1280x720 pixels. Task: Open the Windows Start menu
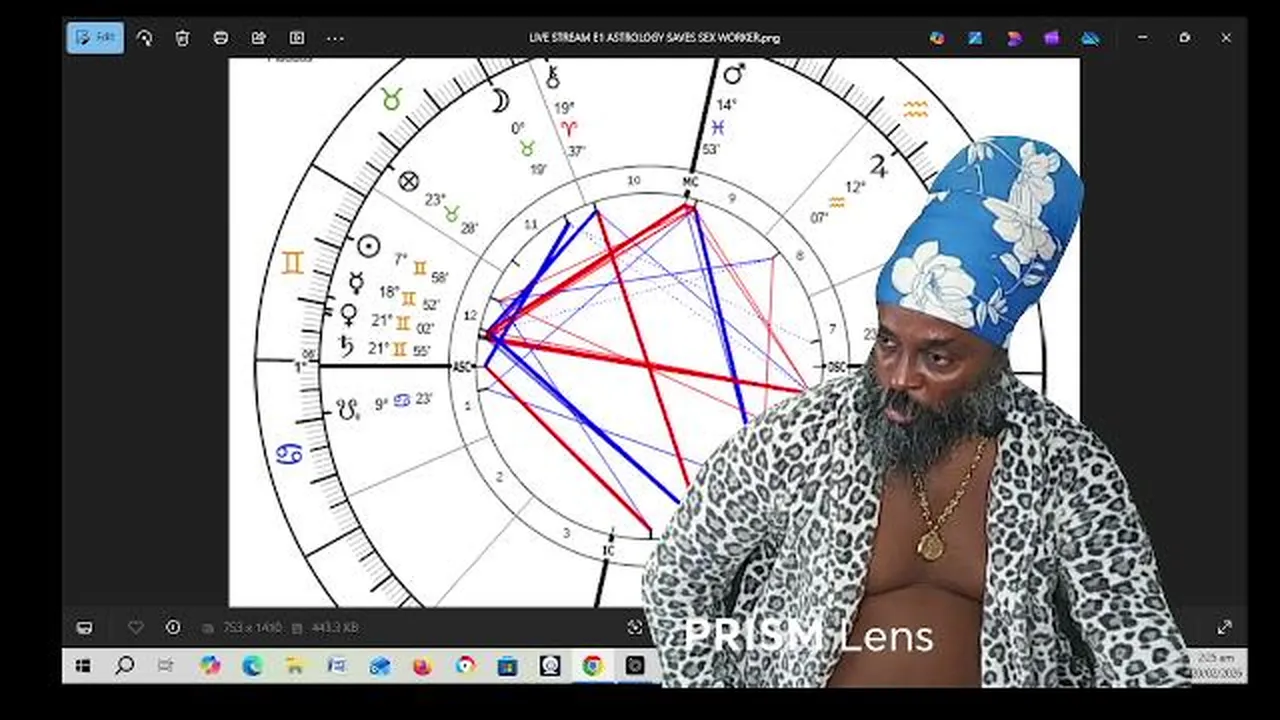(83, 666)
